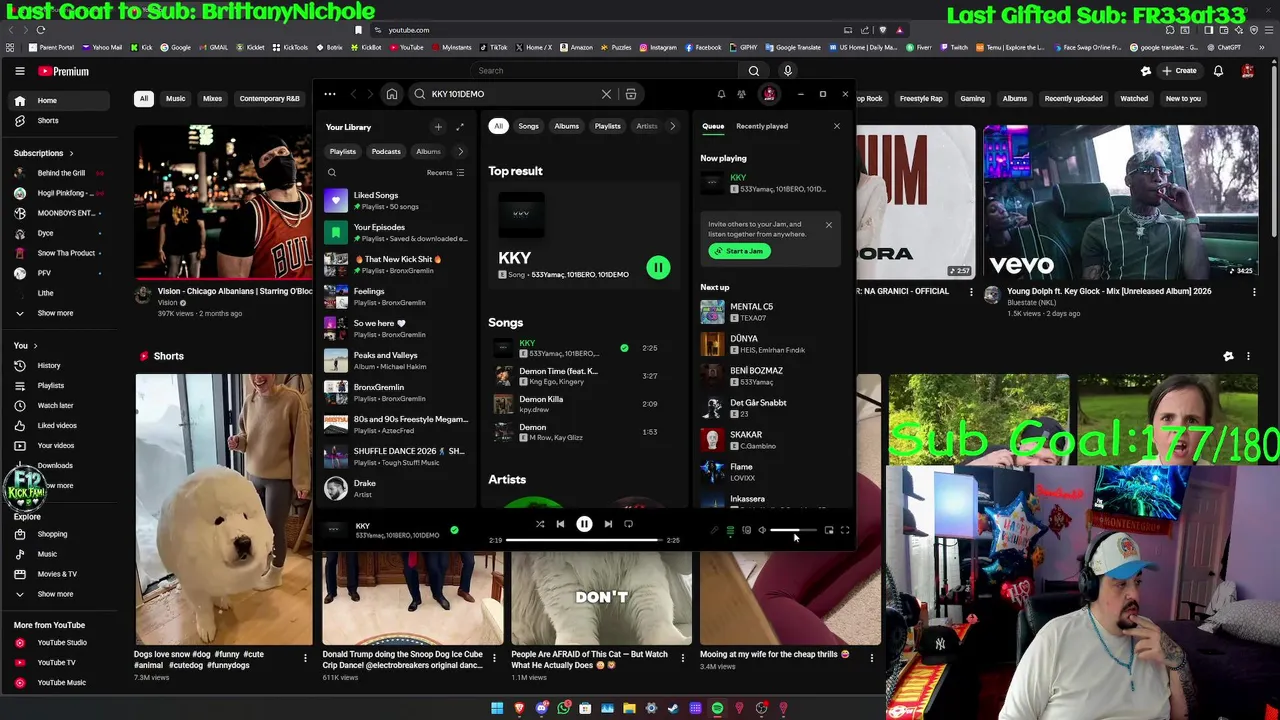Image resolution: width=1280 pixels, height=720 pixels.
Task: Seek on Spotify playback progress bar
Action: [x=584, y=540]
